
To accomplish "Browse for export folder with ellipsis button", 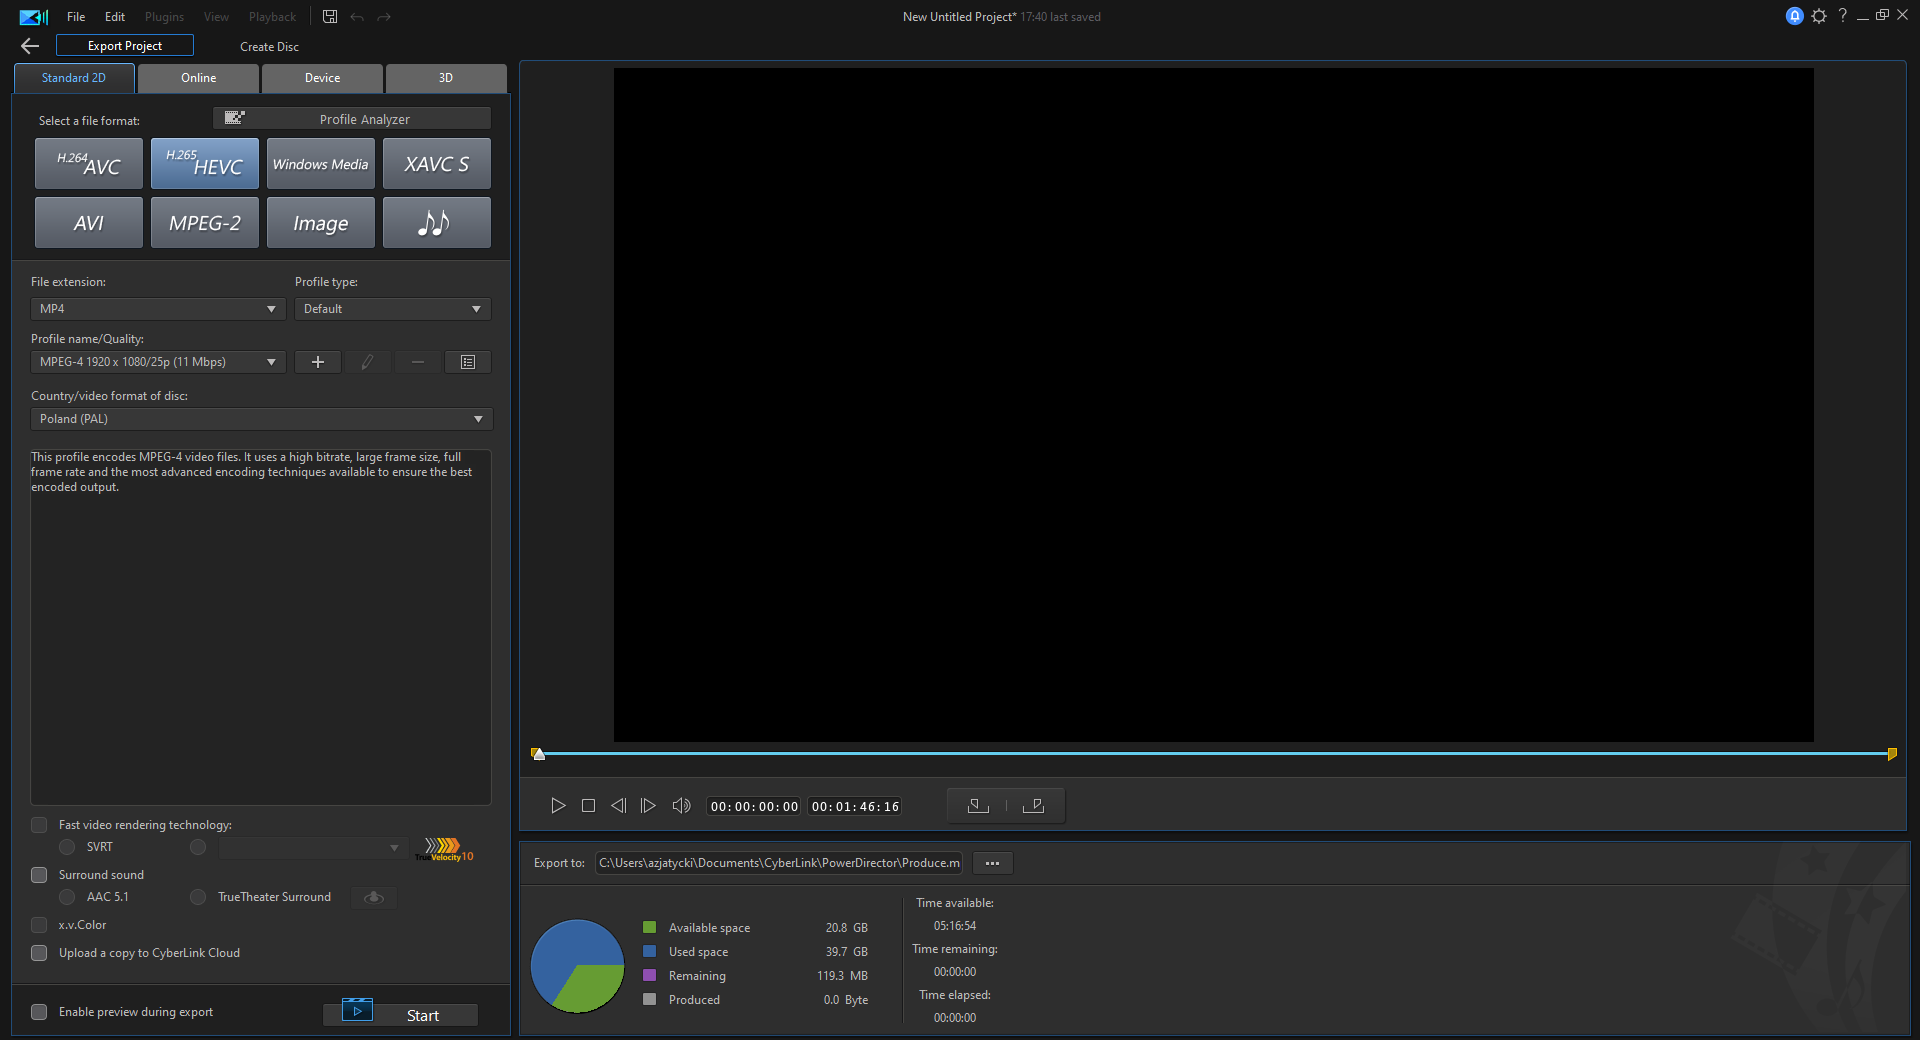I will click(x=992, y=863).
